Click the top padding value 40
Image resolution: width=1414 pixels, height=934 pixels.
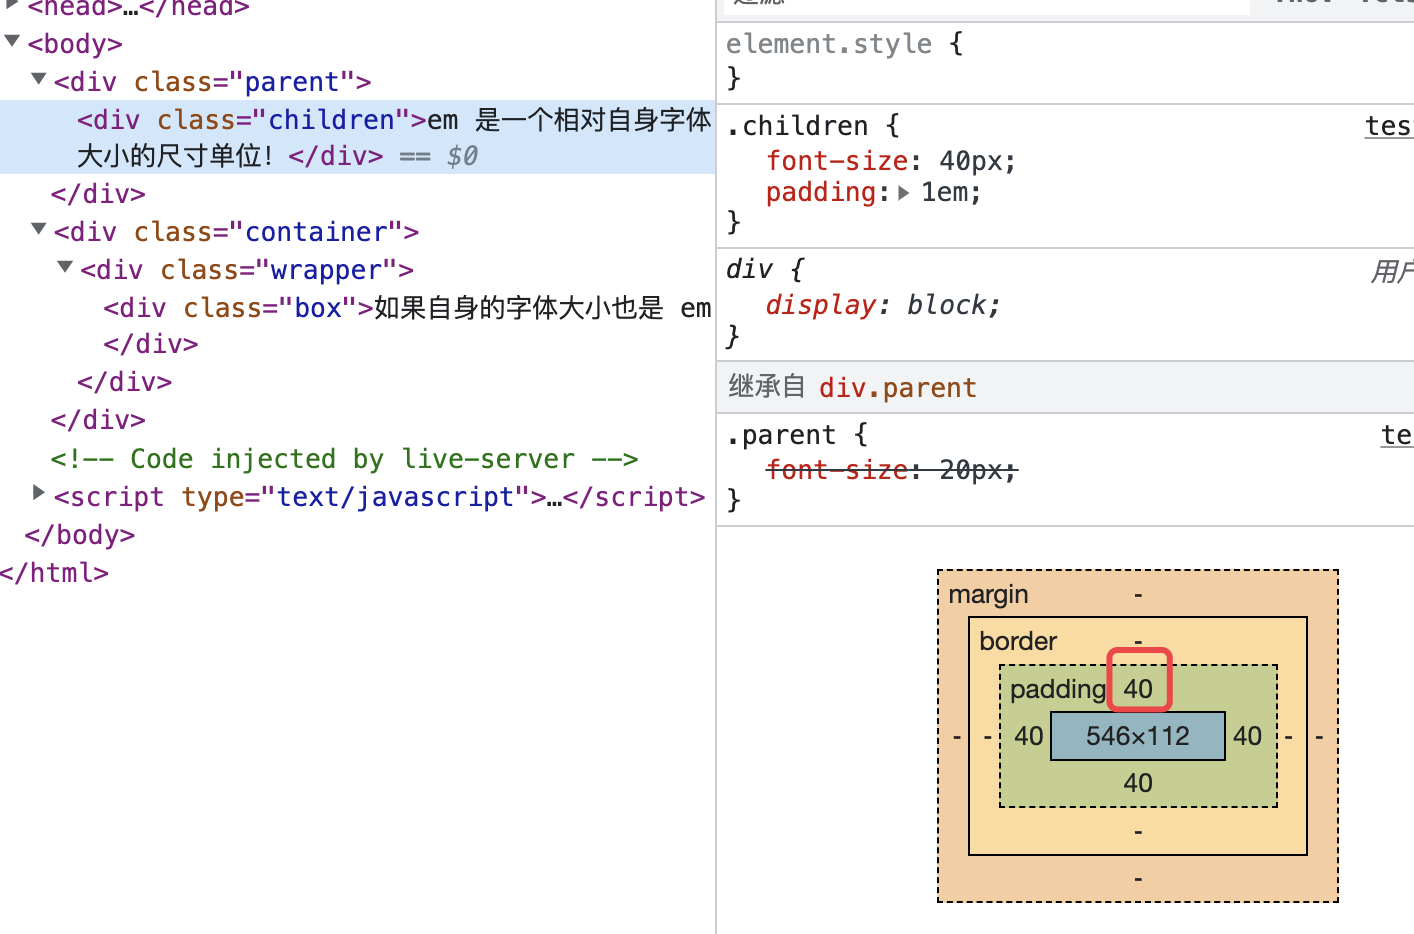point(1138,689)
